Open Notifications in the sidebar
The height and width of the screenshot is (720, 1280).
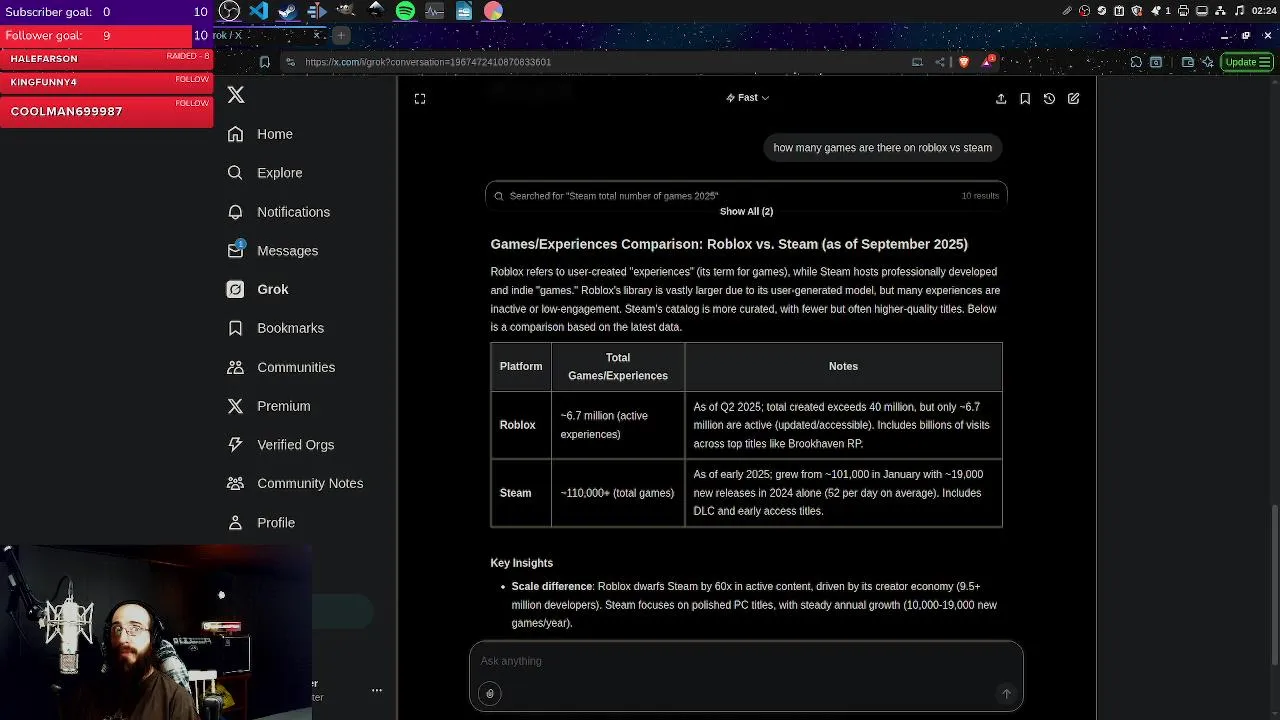pyautogui.click(x=278, y=212)
